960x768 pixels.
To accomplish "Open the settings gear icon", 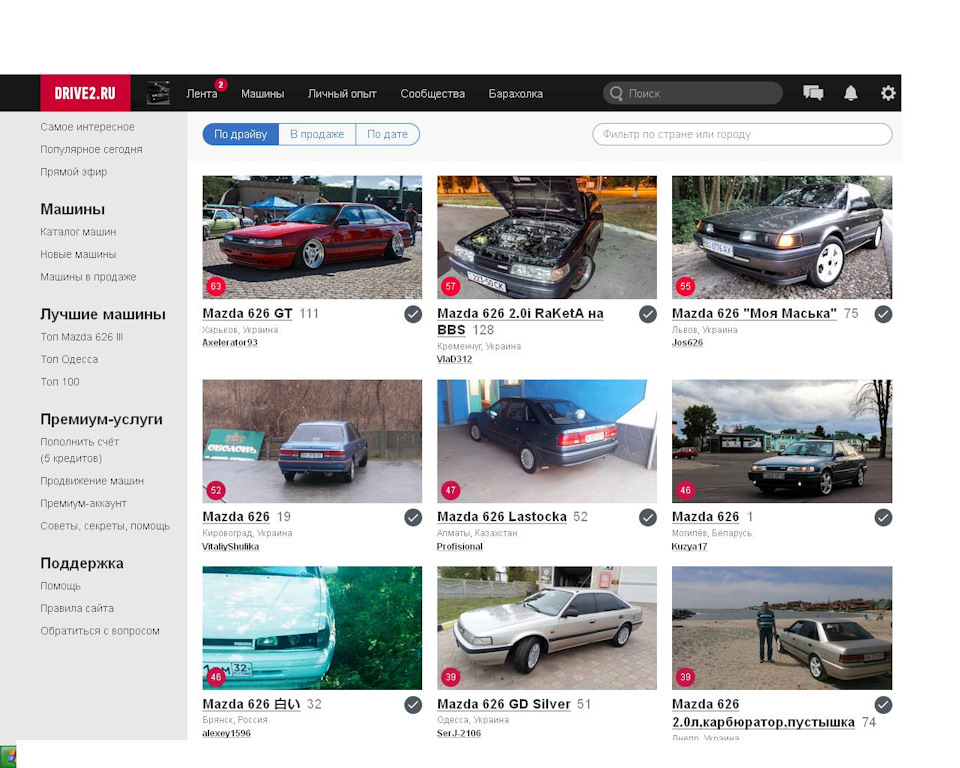I will (888, 93).
